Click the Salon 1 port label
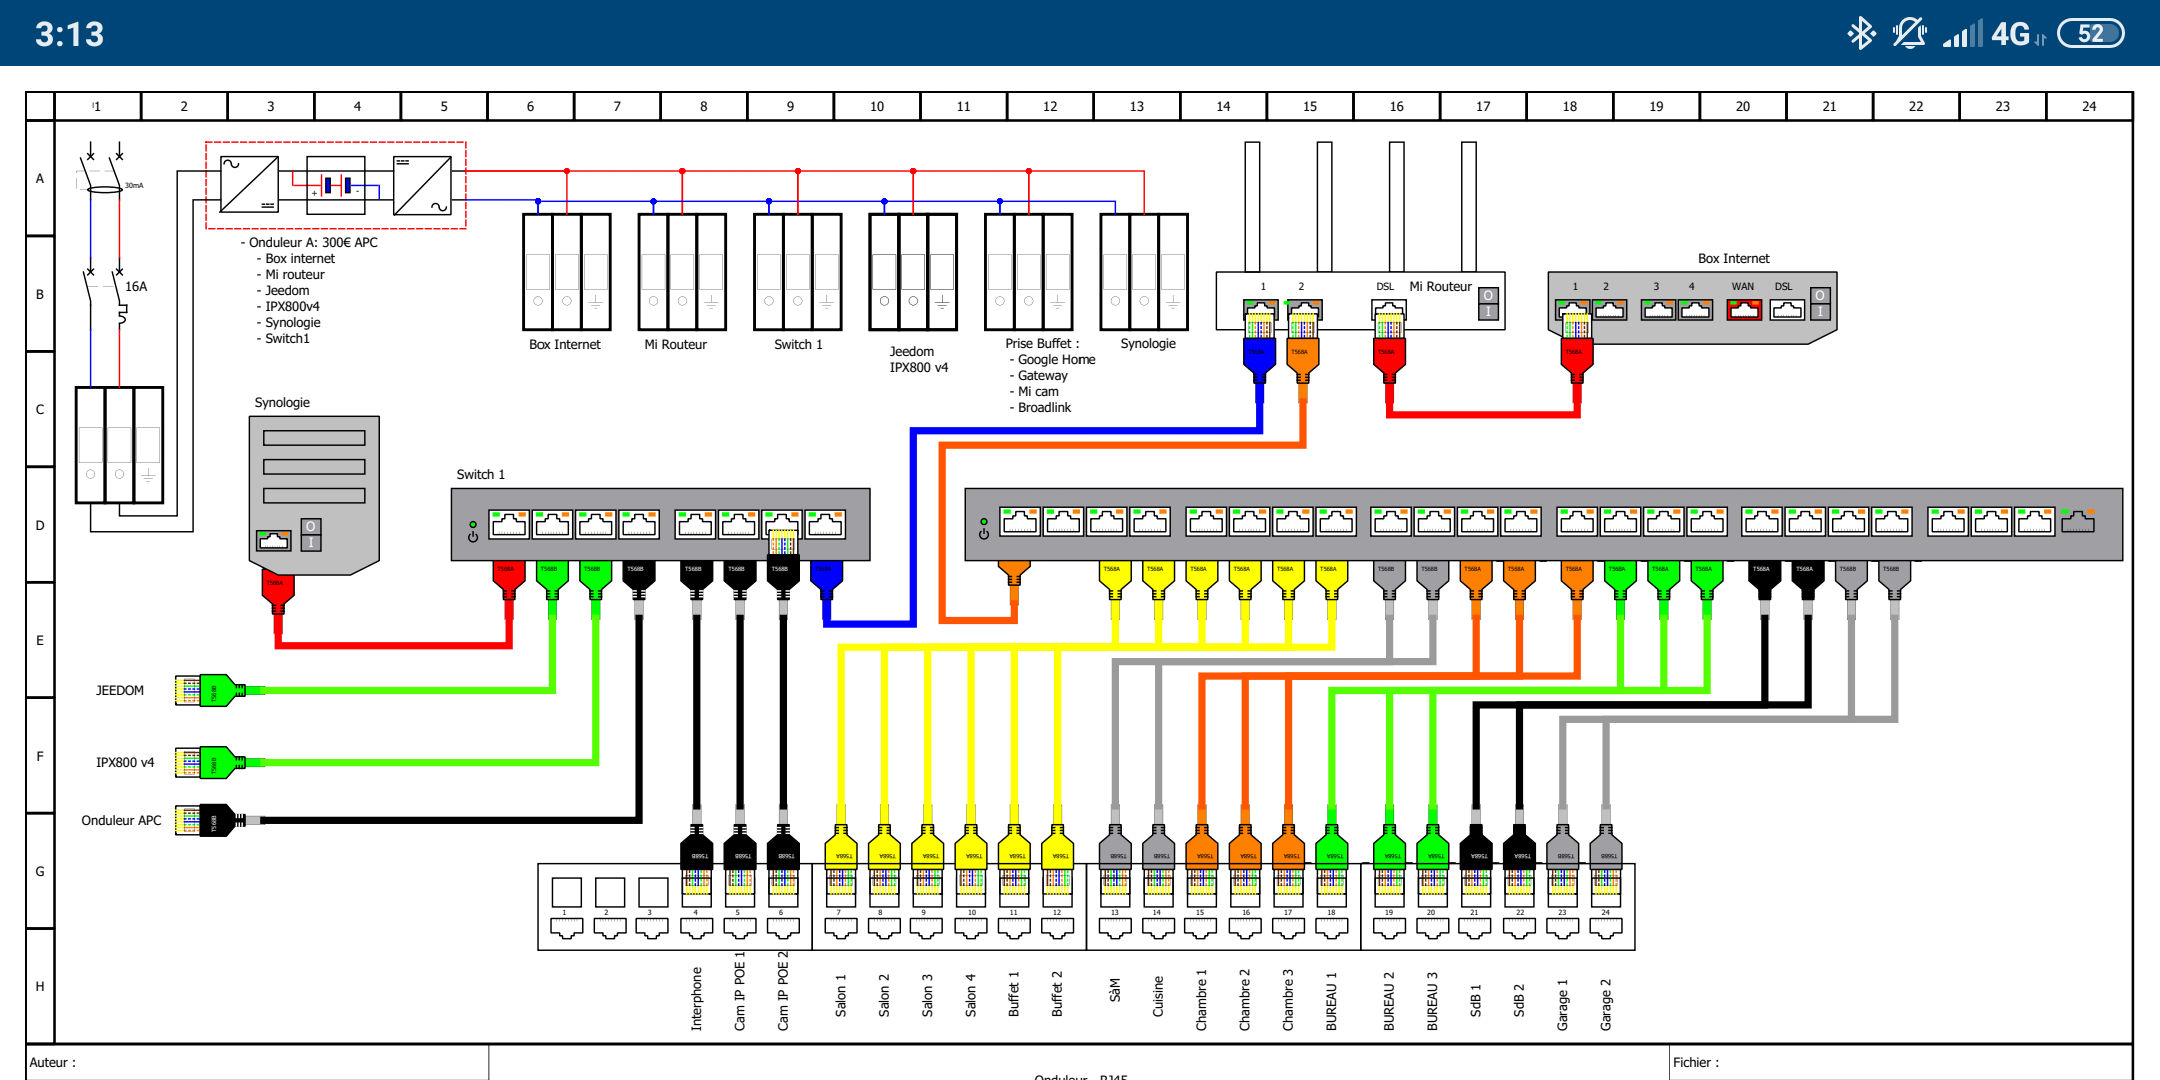 841,995
